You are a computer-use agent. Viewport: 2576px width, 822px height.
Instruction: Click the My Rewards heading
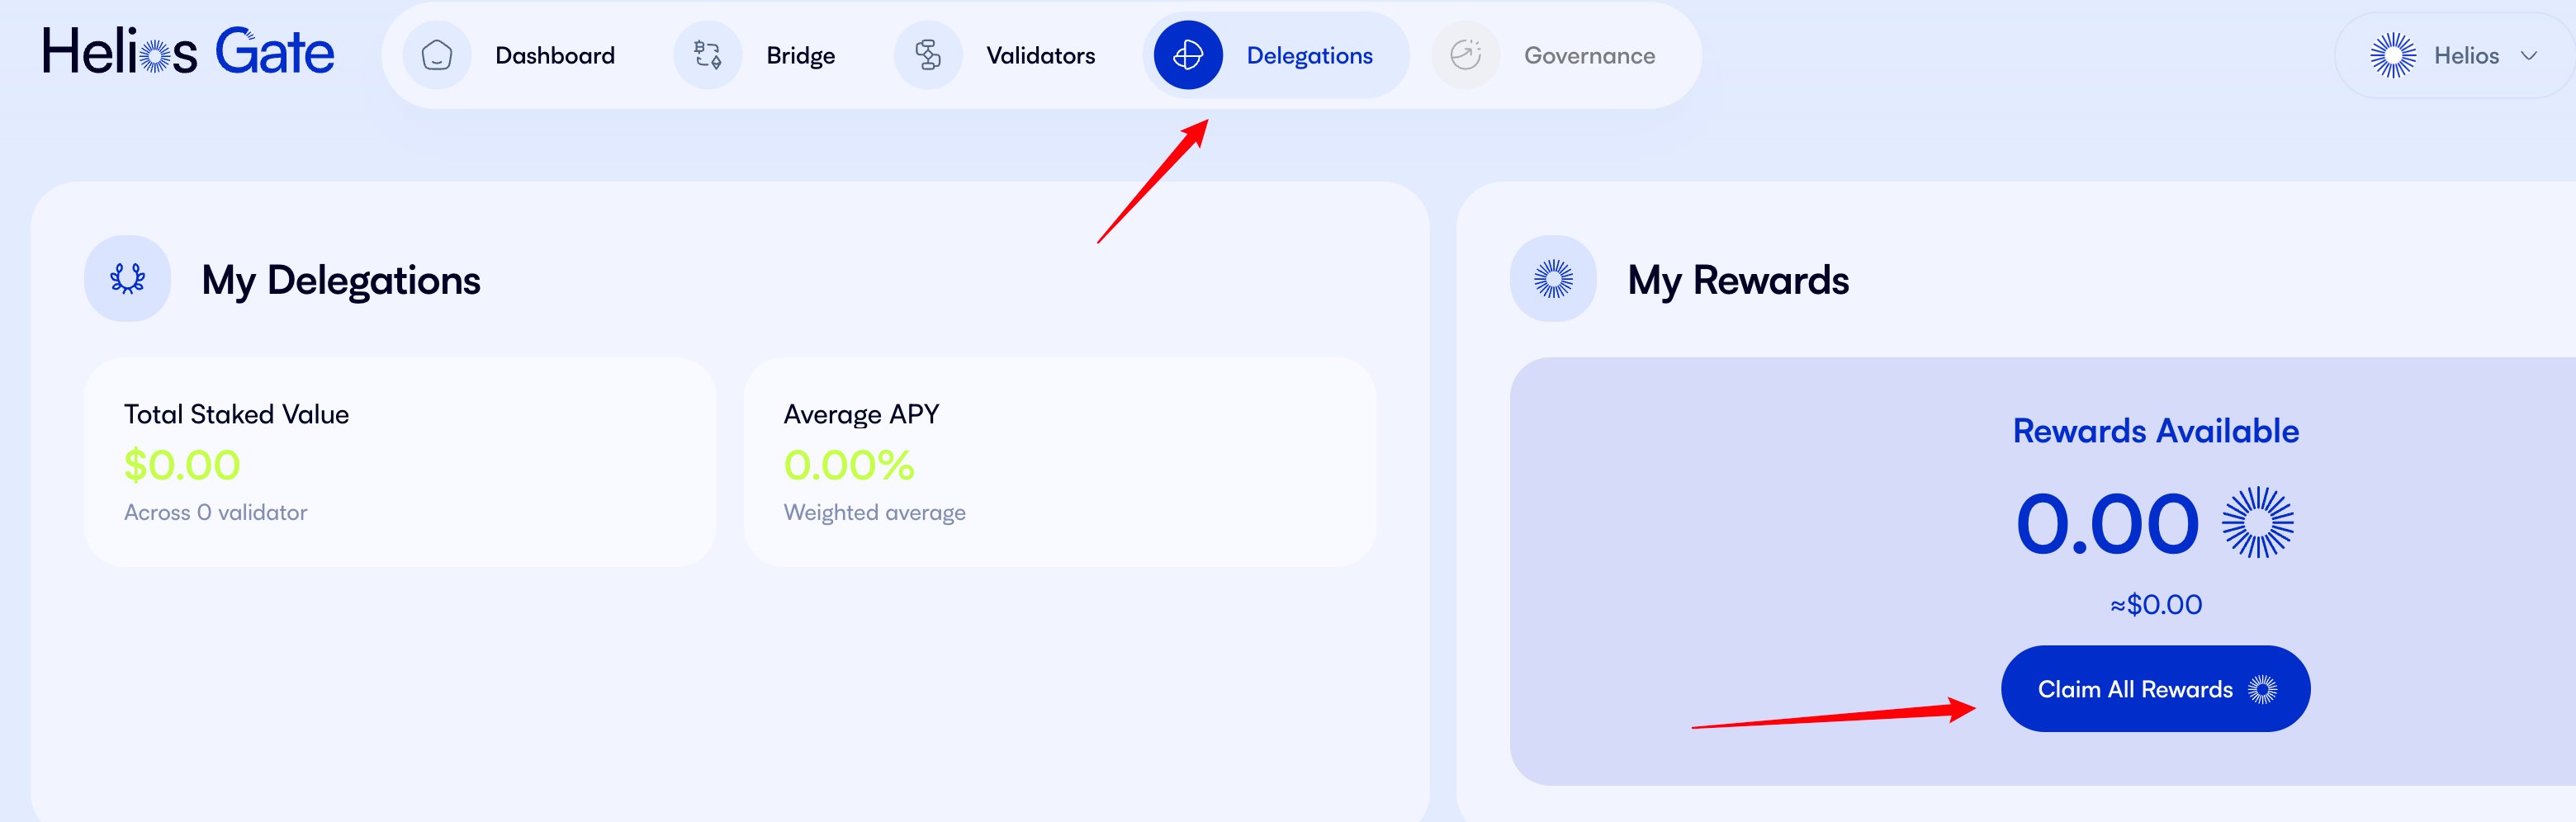[1739, 281]
